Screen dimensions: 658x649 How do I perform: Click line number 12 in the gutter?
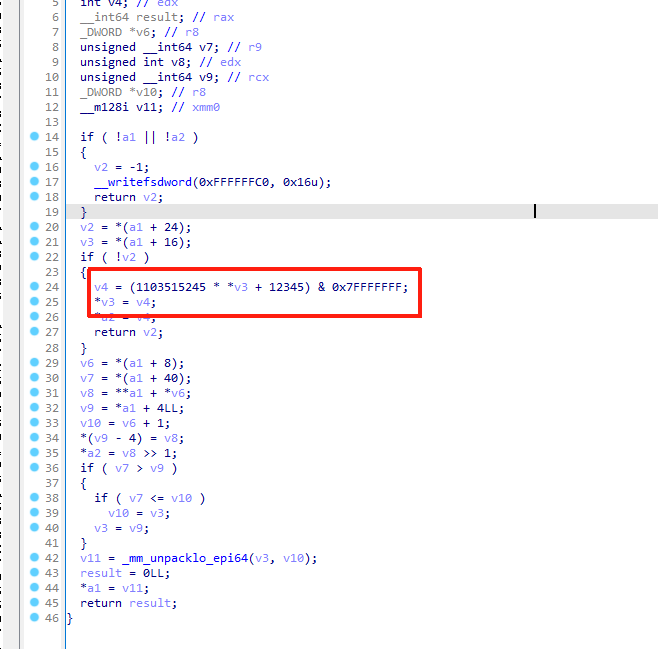click(52, 107)
